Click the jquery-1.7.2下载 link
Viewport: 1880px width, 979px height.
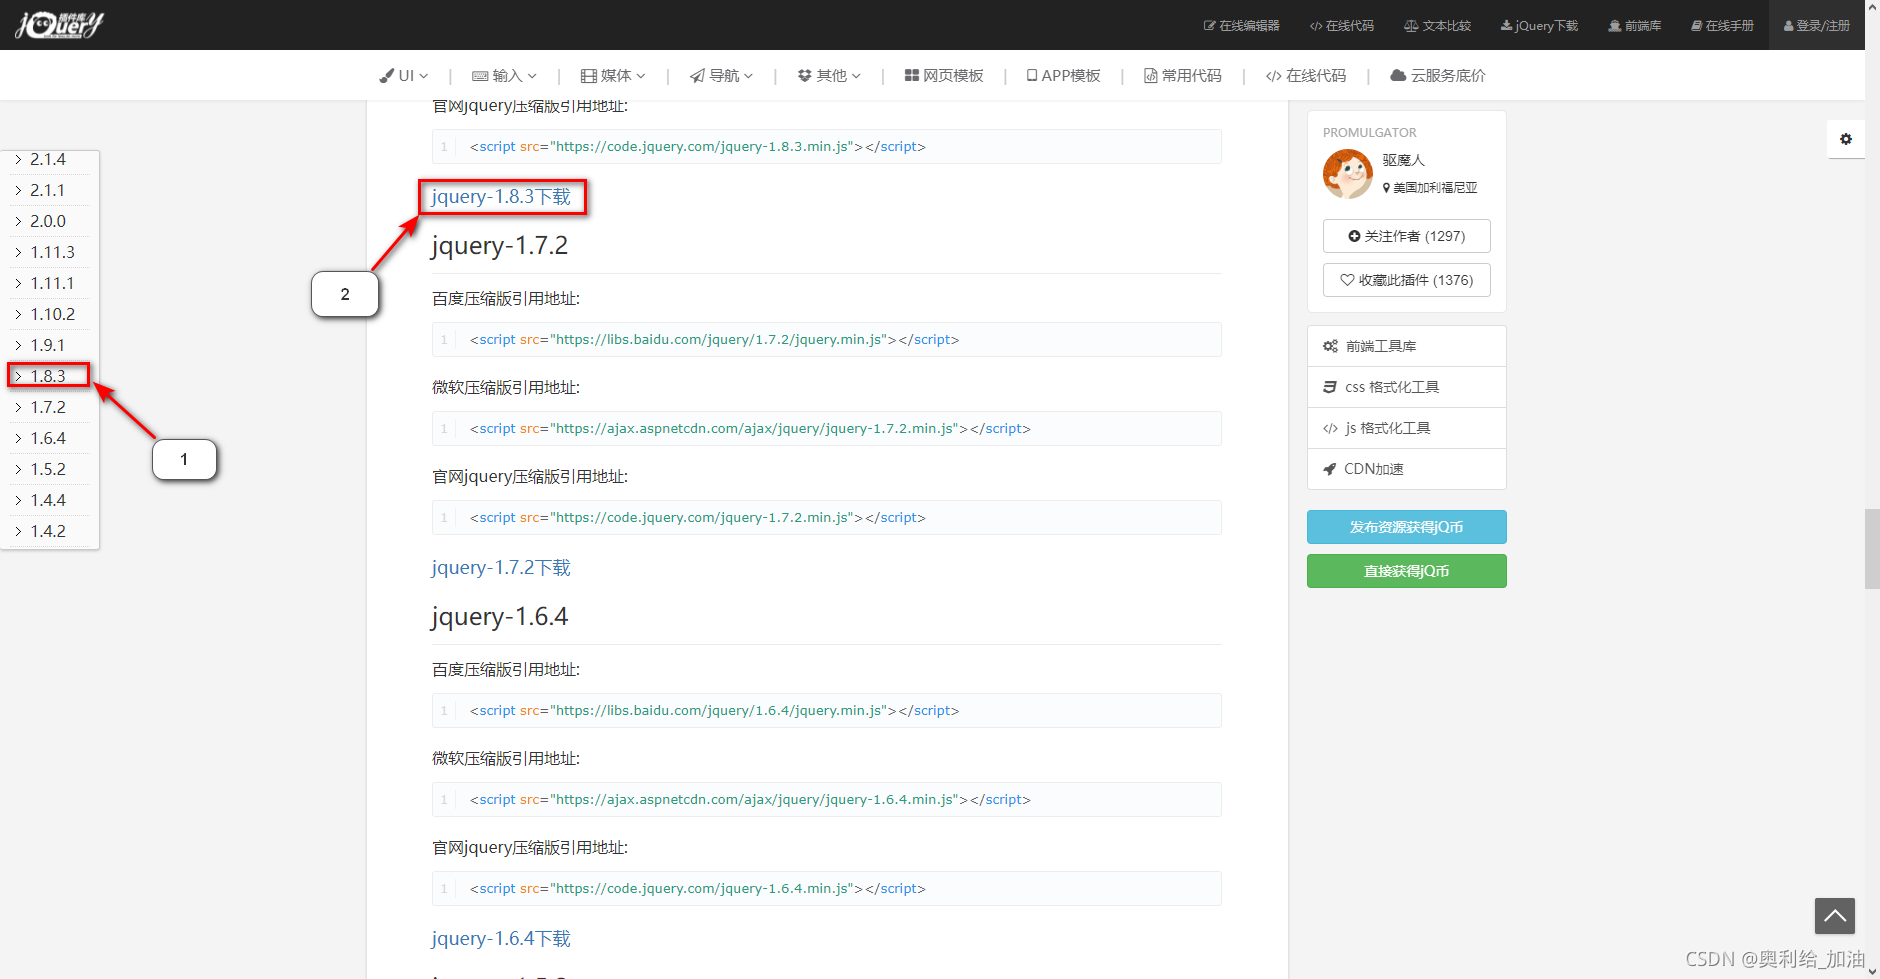501,568
